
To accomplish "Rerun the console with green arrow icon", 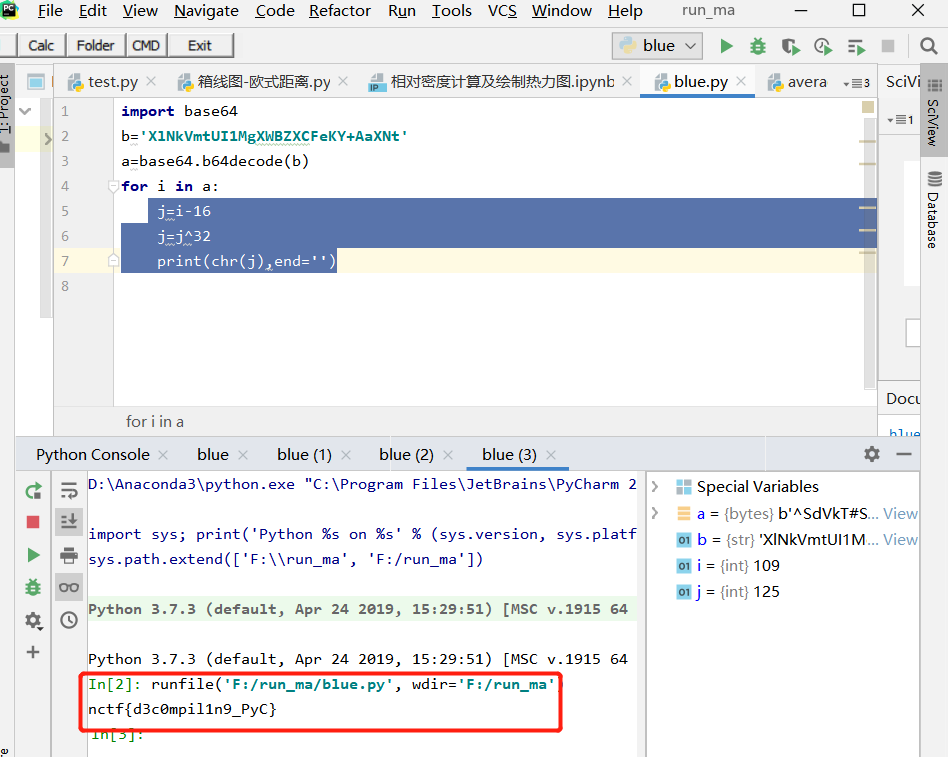I will [33, 490].
